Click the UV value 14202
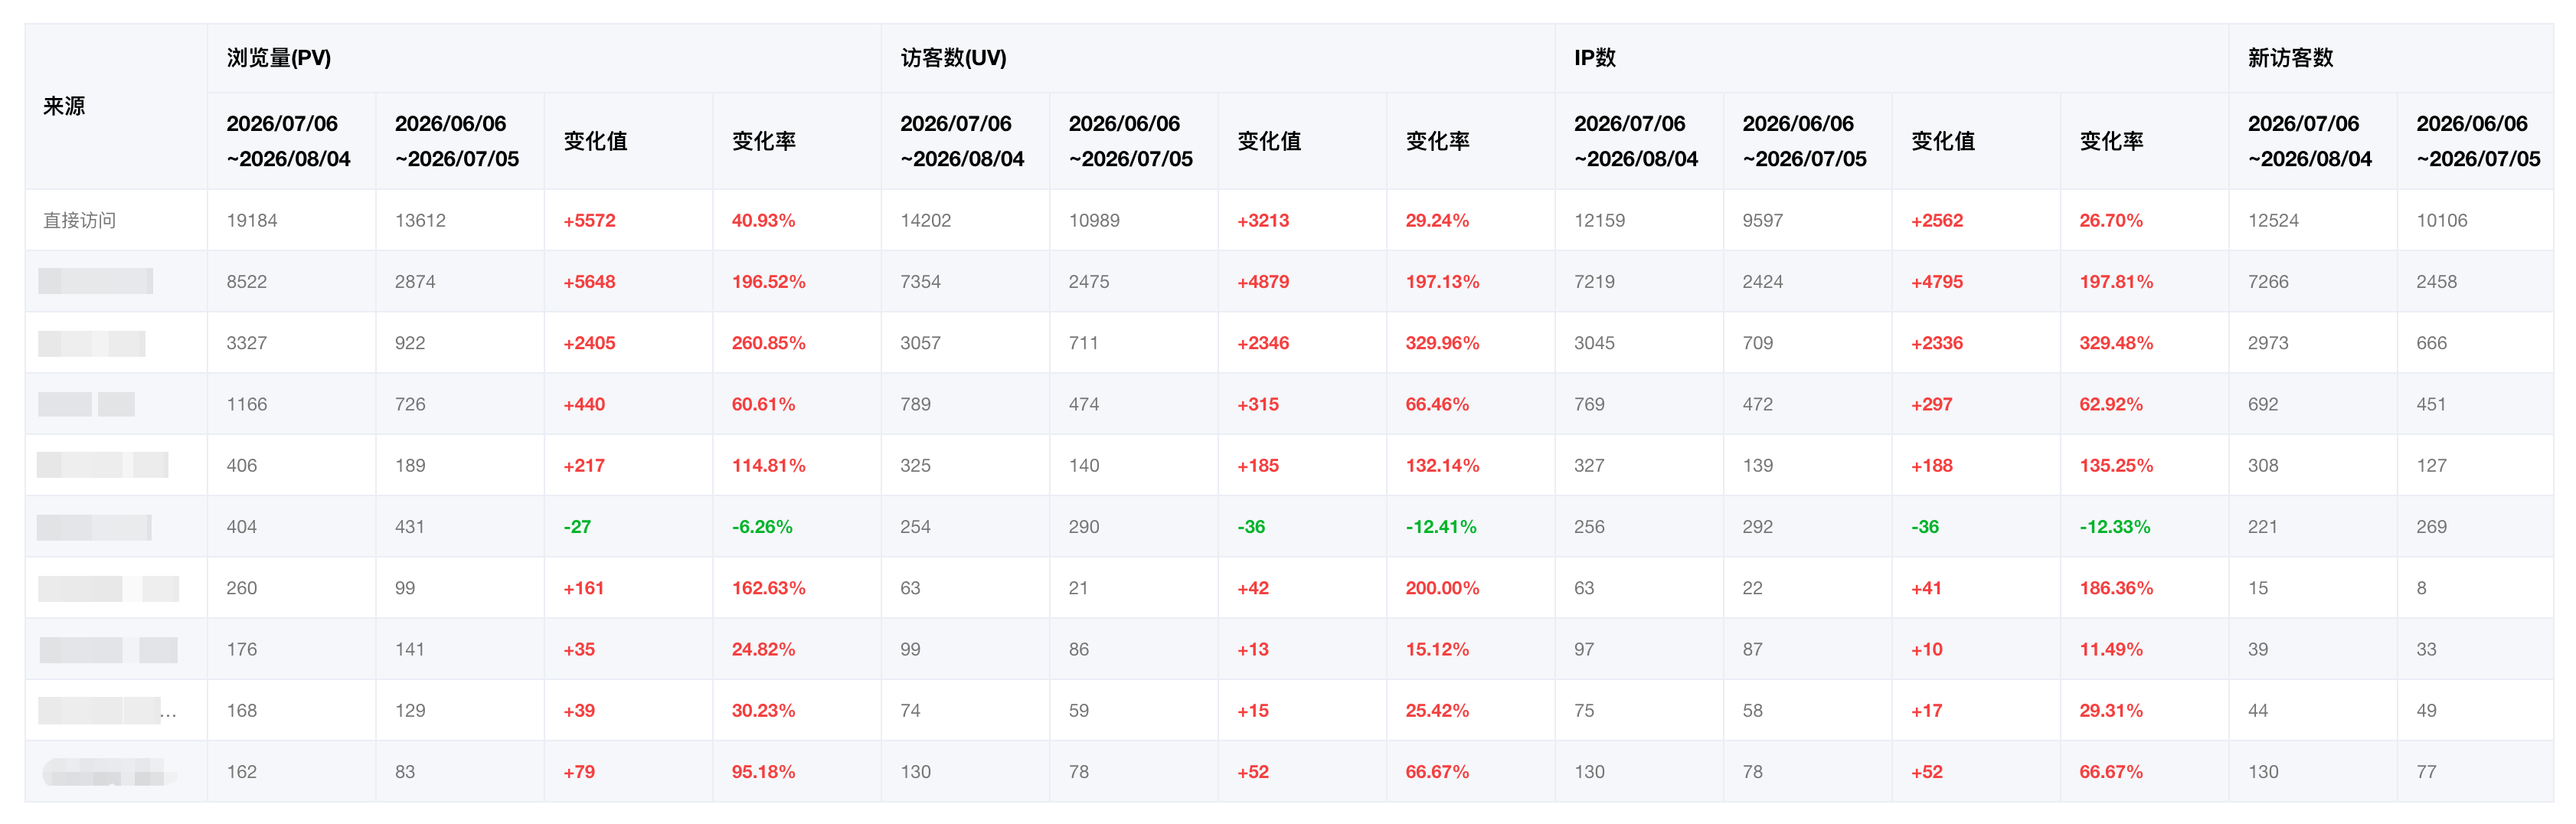Screen dimensions: 2576x824 (x=926, y=220)
